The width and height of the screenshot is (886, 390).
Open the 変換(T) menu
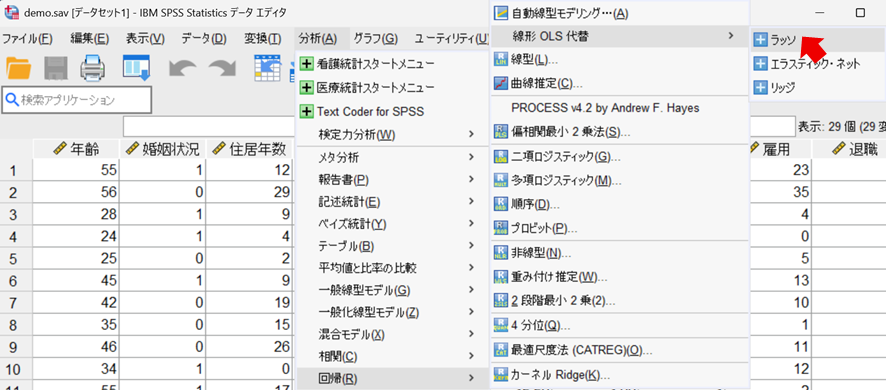pos(262,38)
